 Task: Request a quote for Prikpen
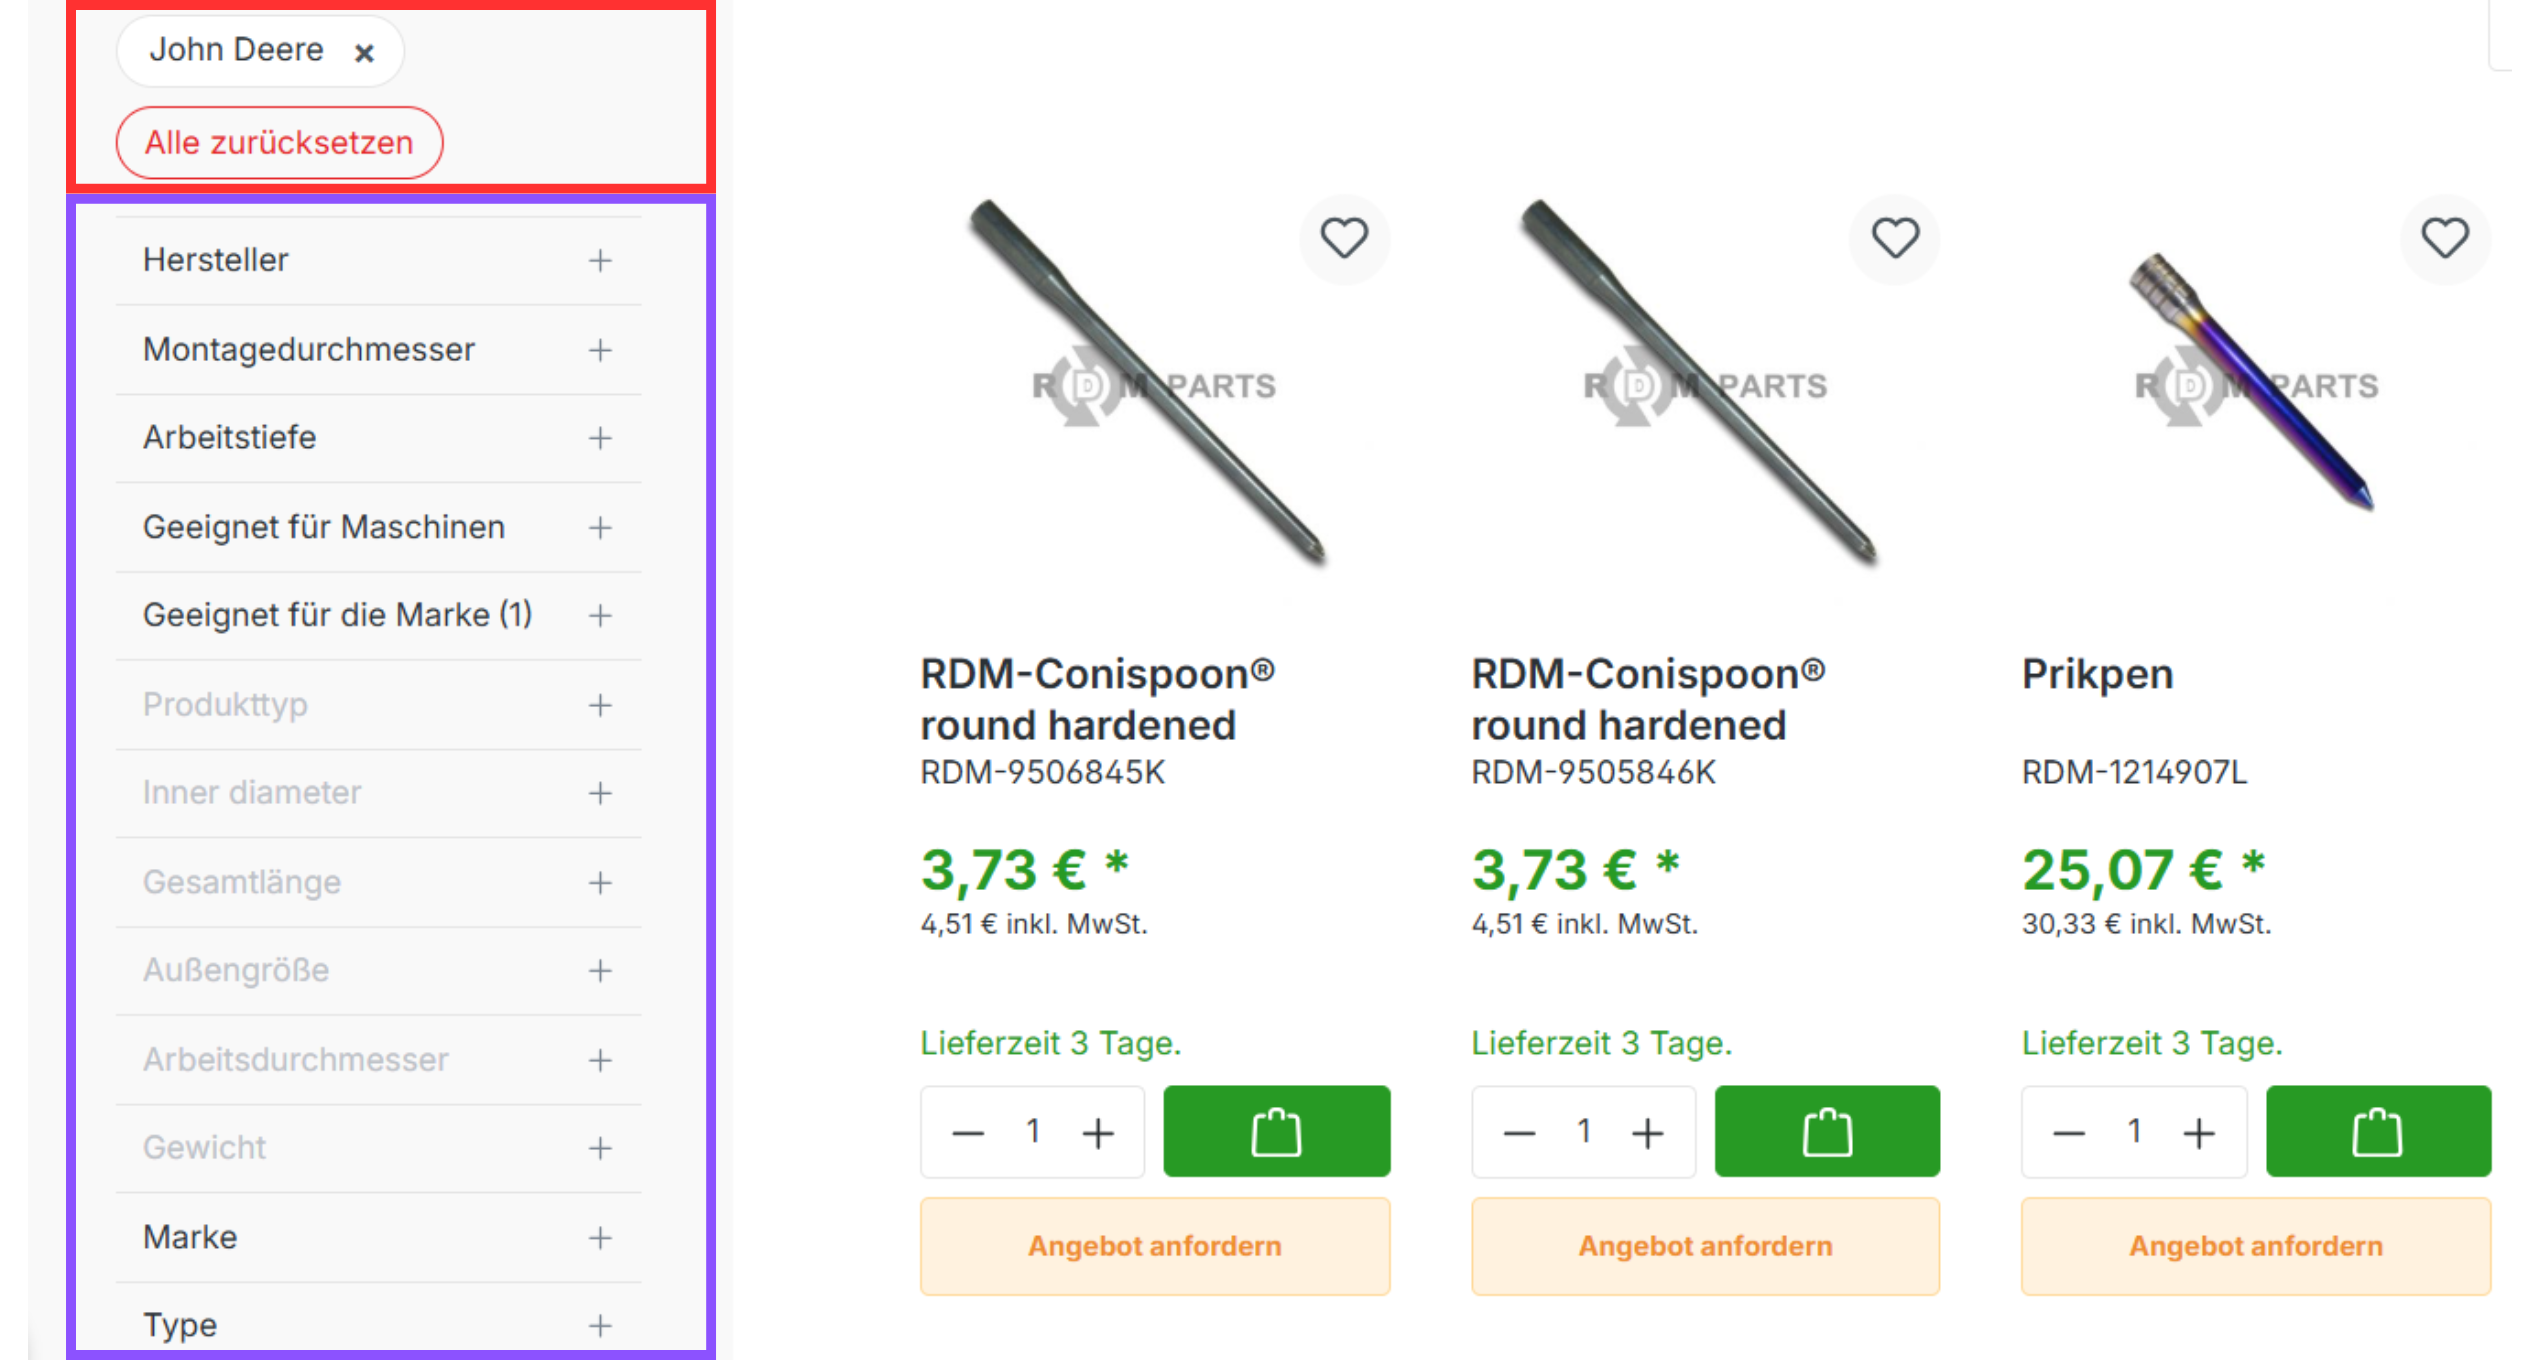[x=2255, y=1246]
